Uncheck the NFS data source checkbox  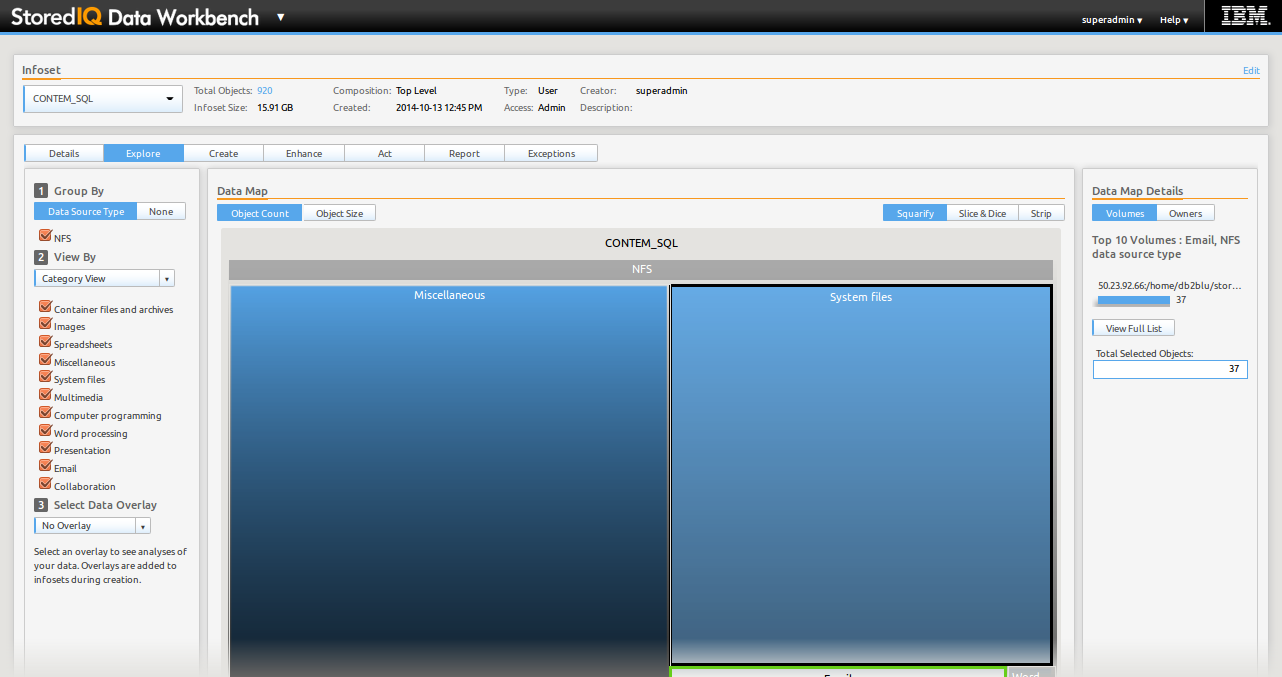coord(44,236)
